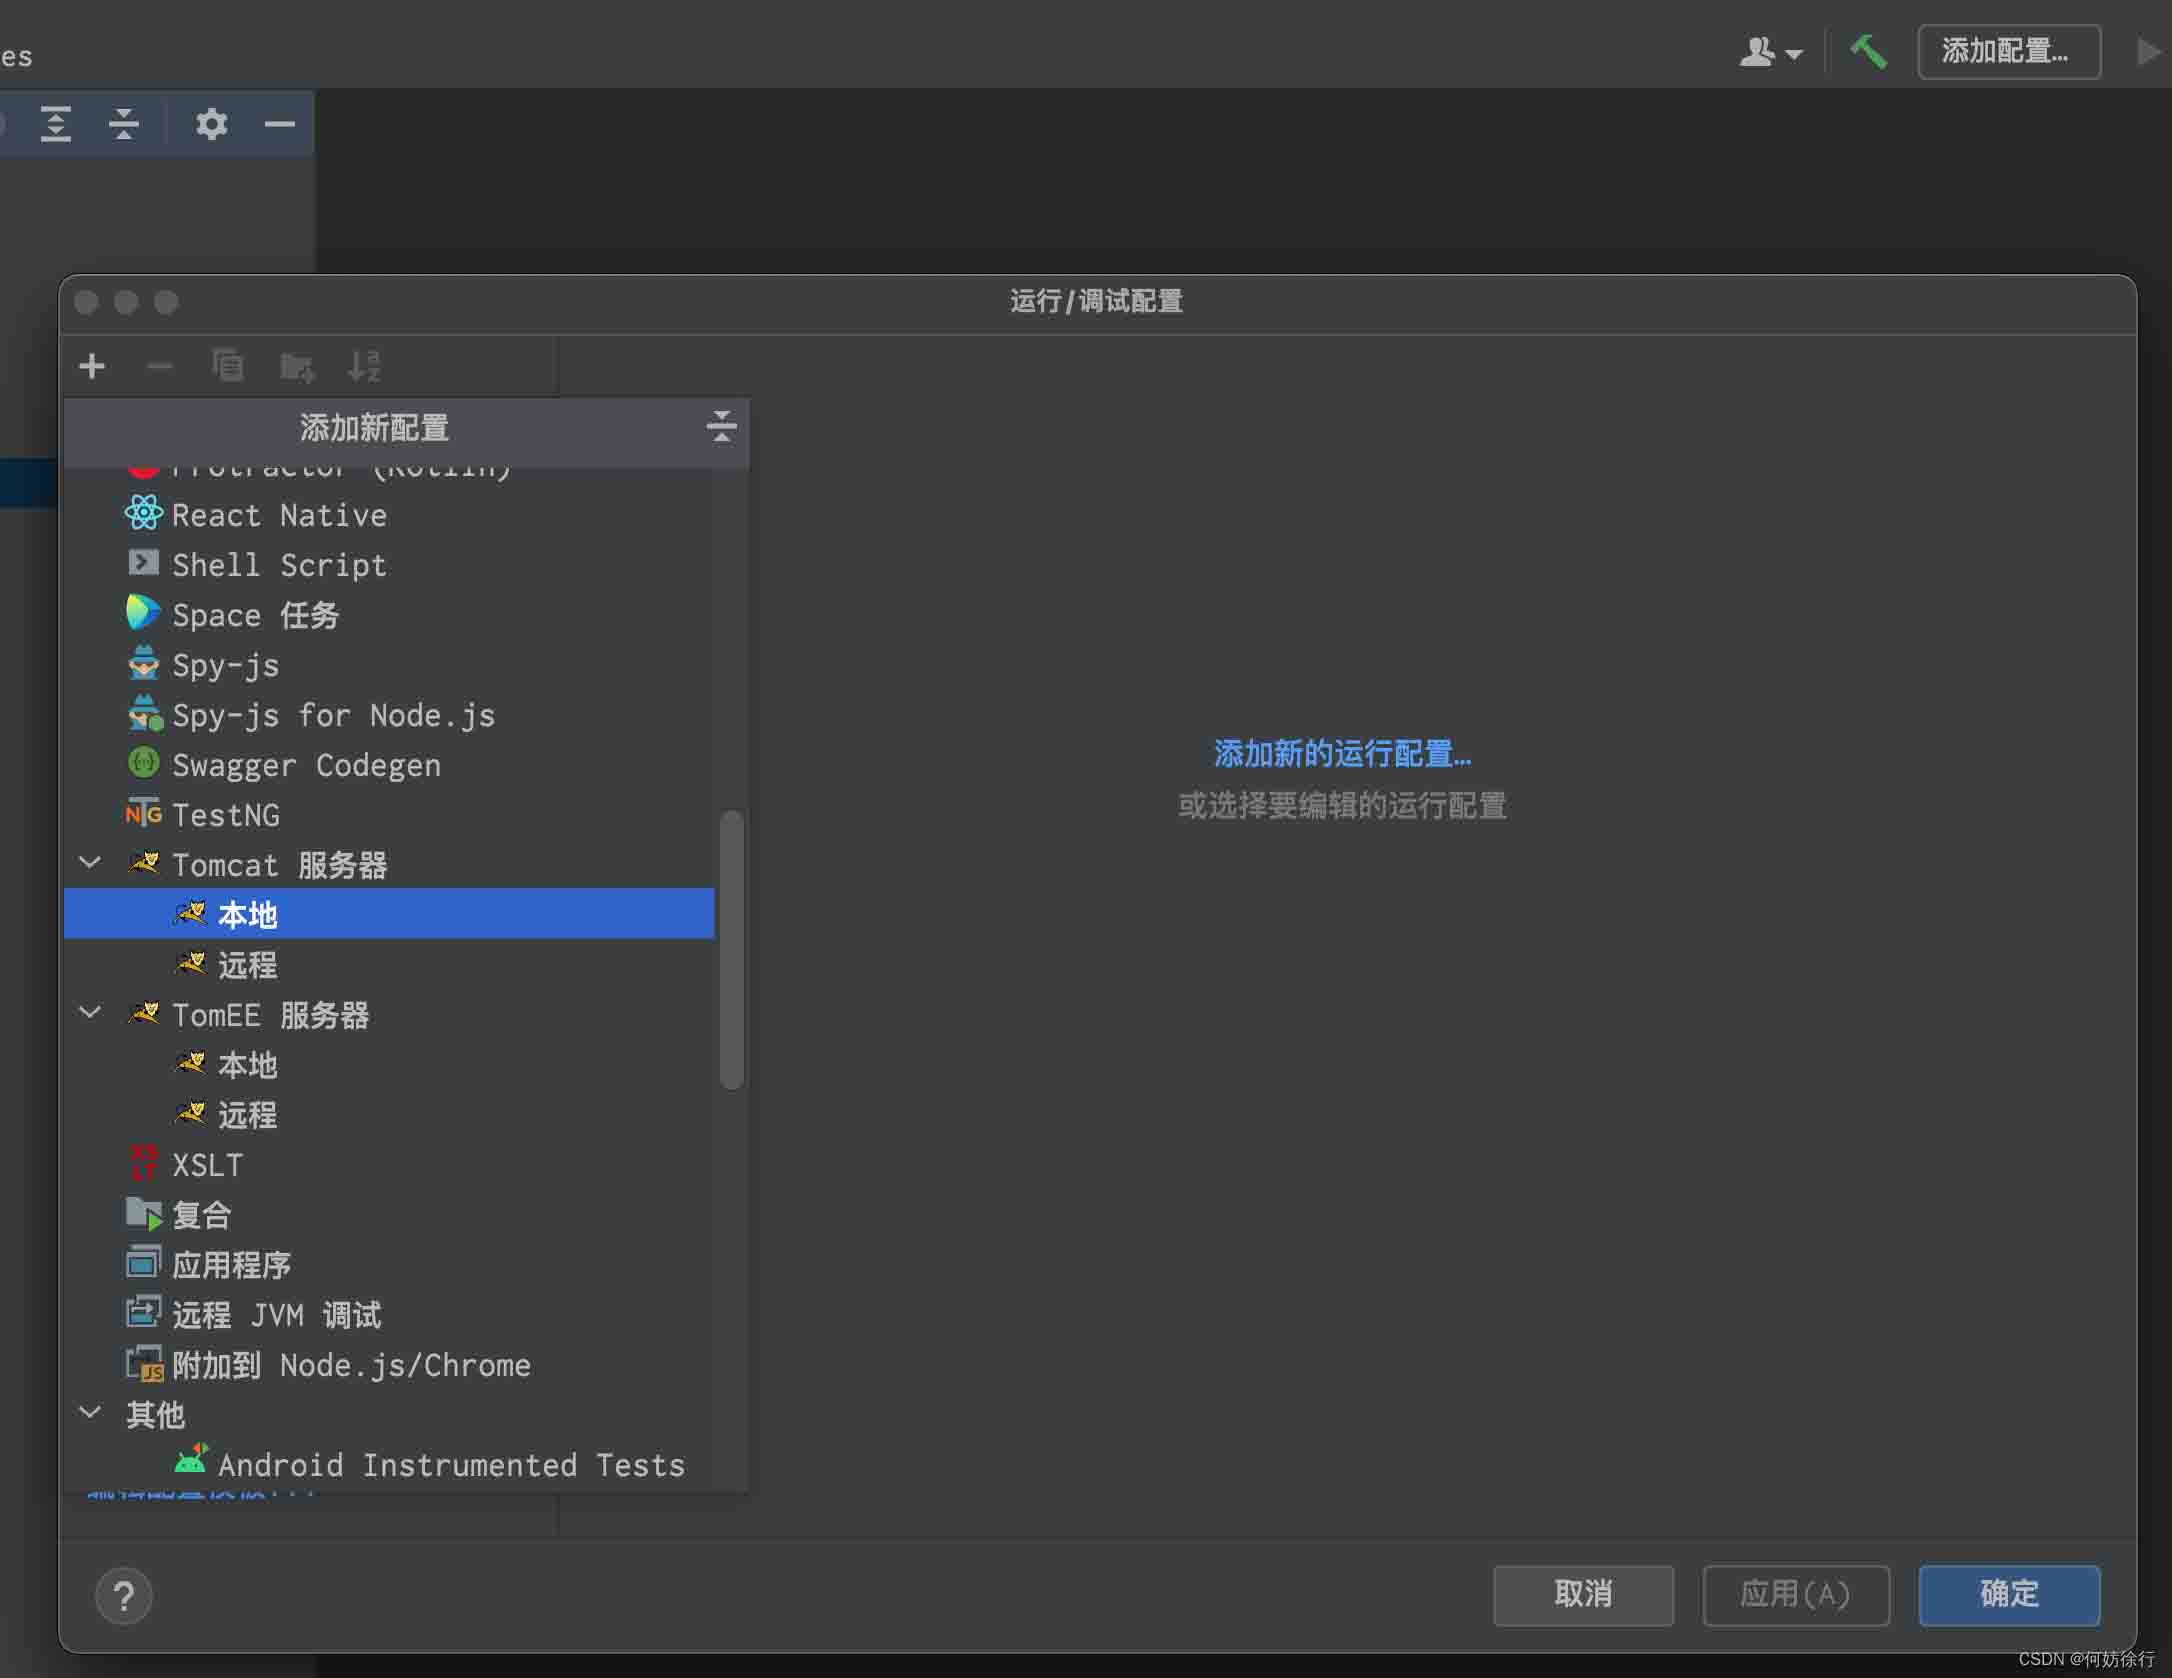Click the 应用(A) apply button
The image size is (2172, 1678).
(x=1796, y=1595)
